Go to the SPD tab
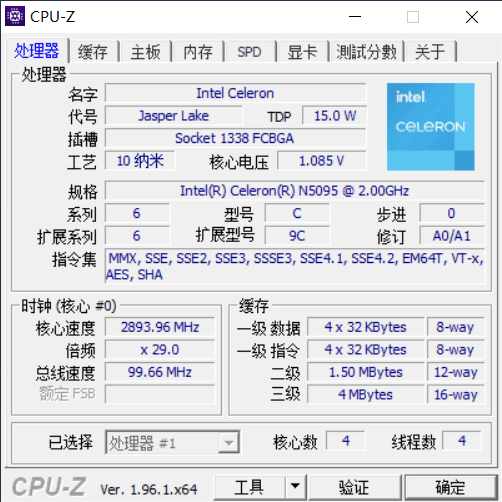The width and height of the screenshot is (502, 502). click(x=250, y=52)
